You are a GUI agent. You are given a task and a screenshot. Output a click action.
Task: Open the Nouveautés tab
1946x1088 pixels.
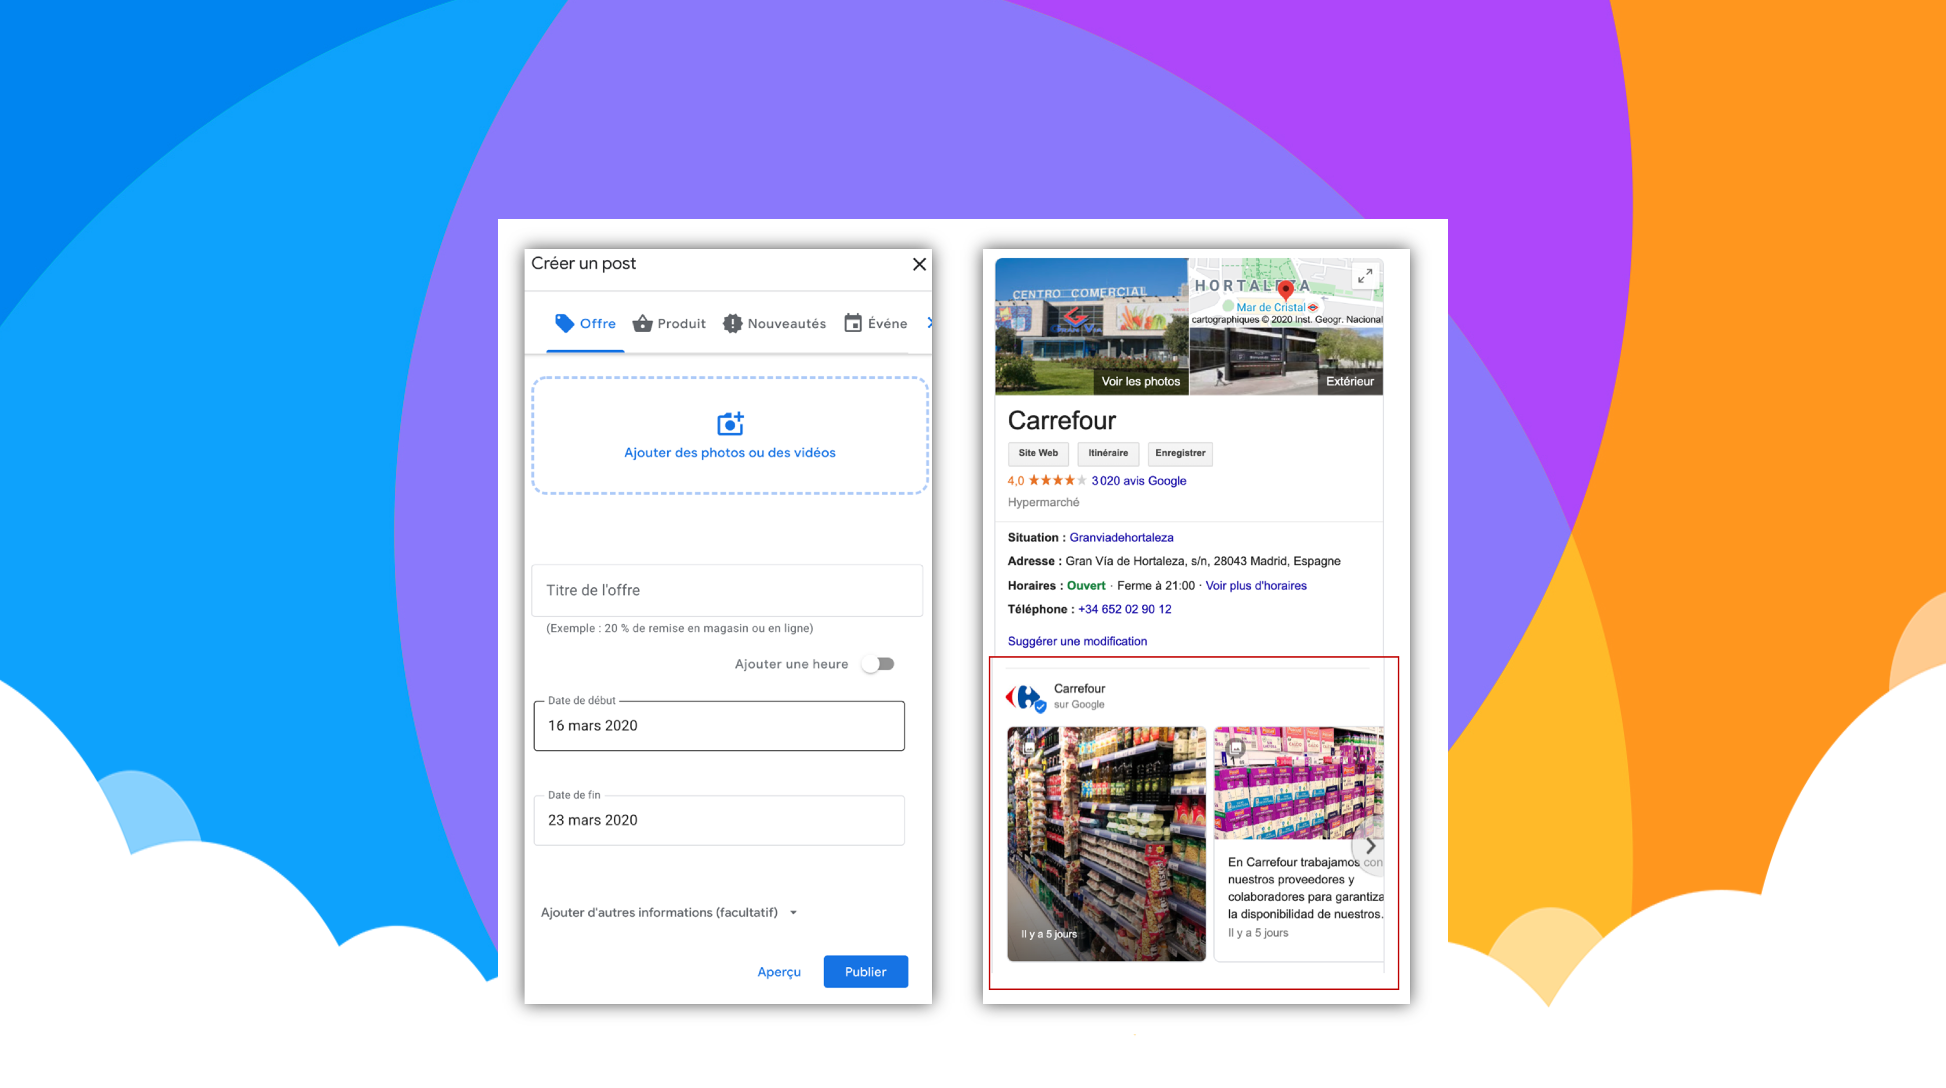coord(775,323)
